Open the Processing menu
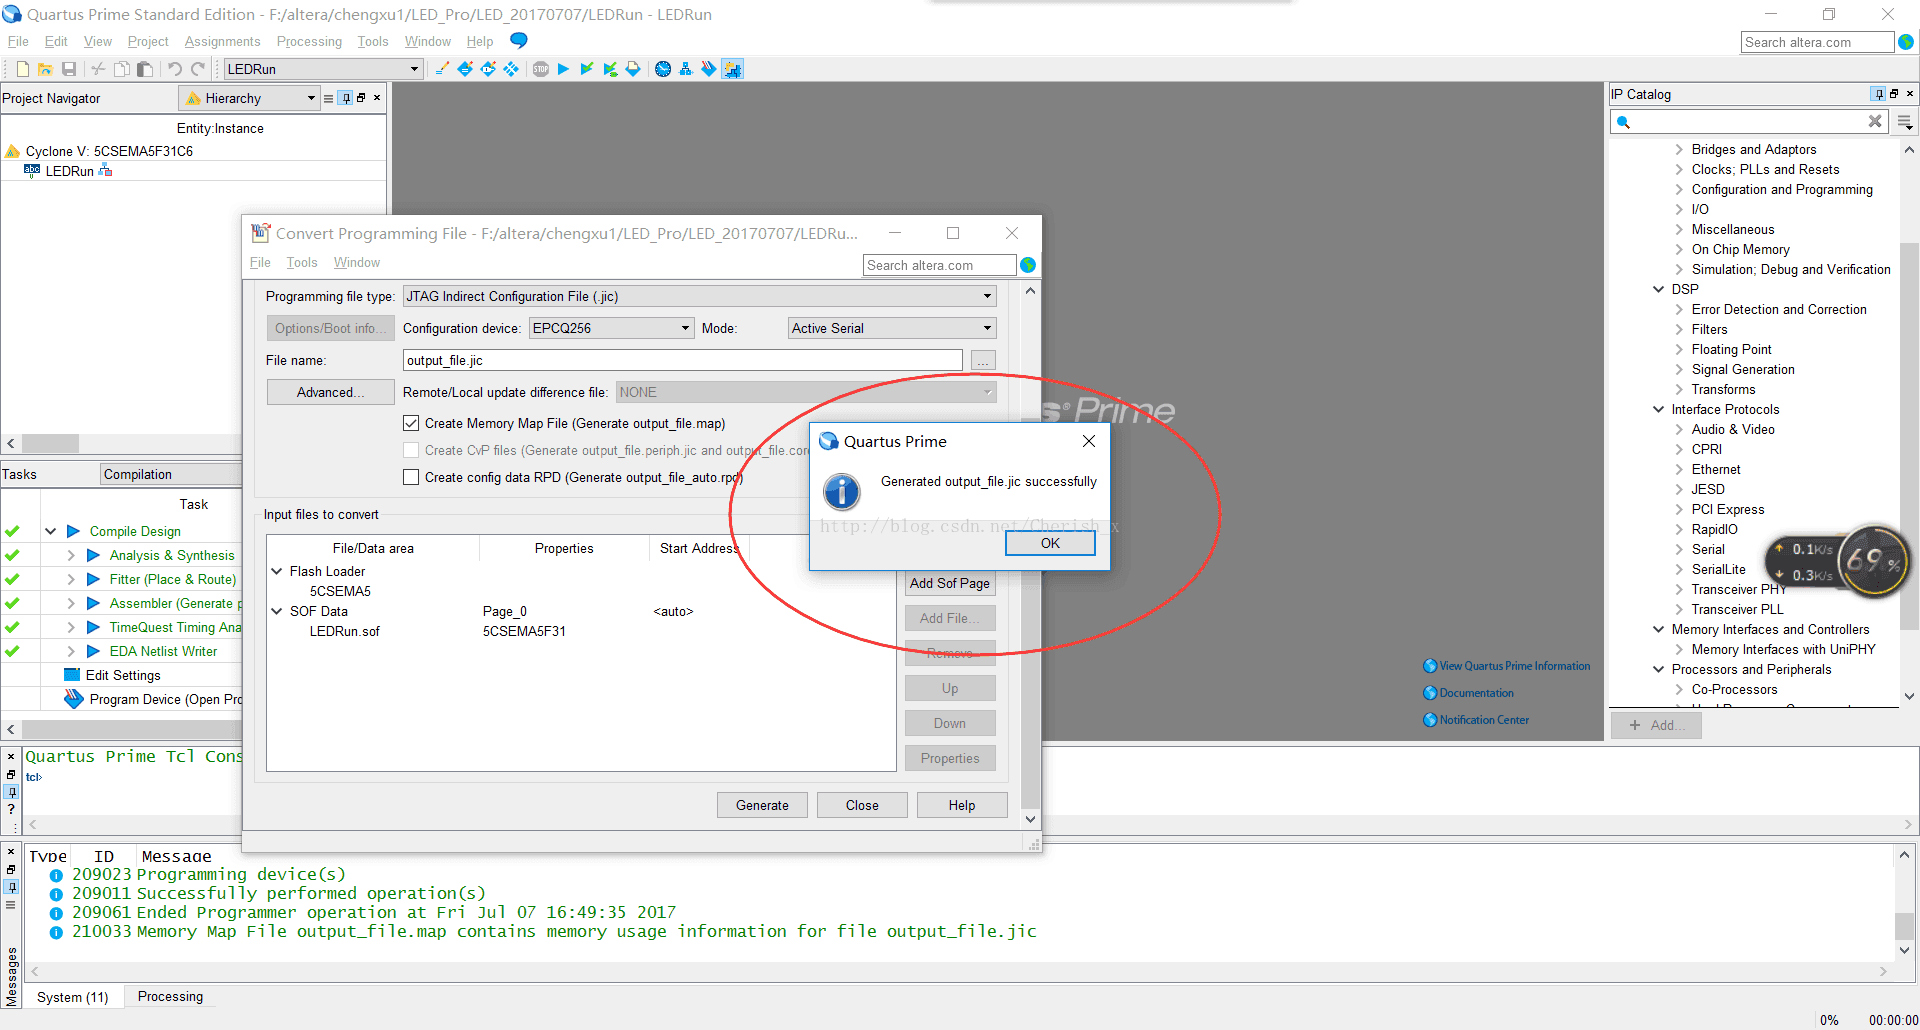This screenshot has height=1030, width=1920. pyautogui.click(x=309, y=41)
